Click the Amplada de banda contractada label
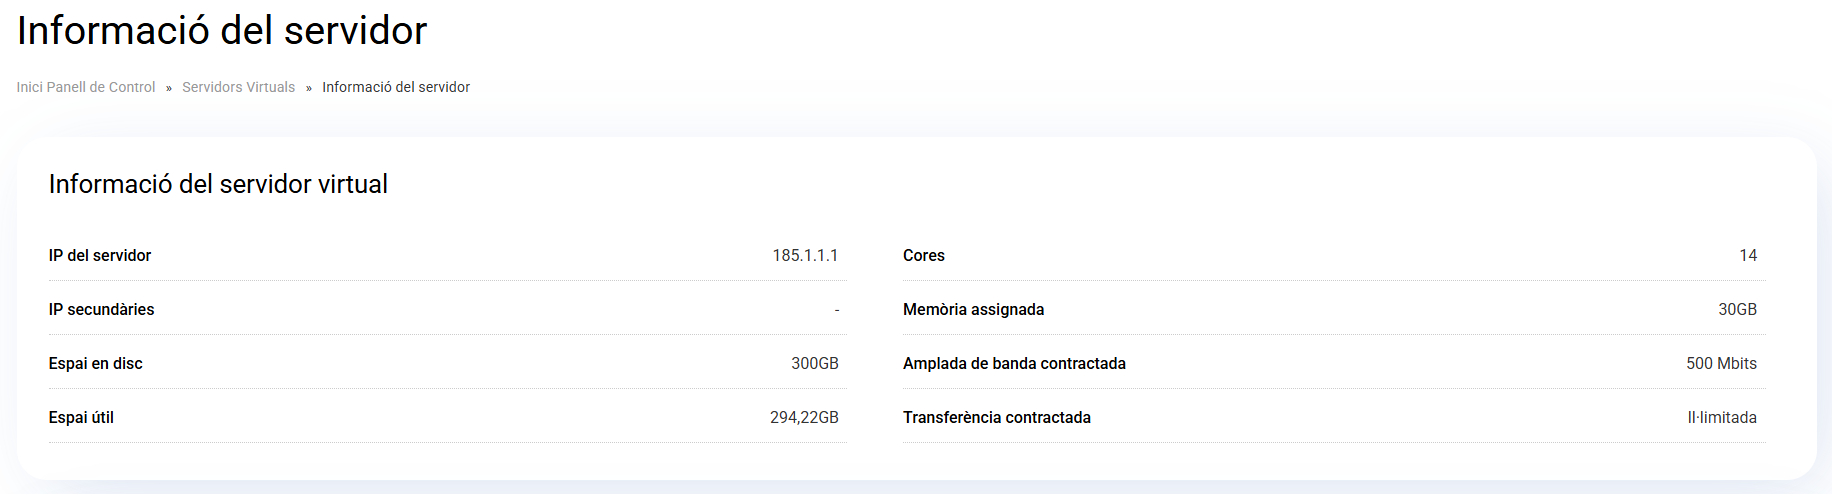The height and width of the screenshot is (494, 1832). click(1014, 363)
